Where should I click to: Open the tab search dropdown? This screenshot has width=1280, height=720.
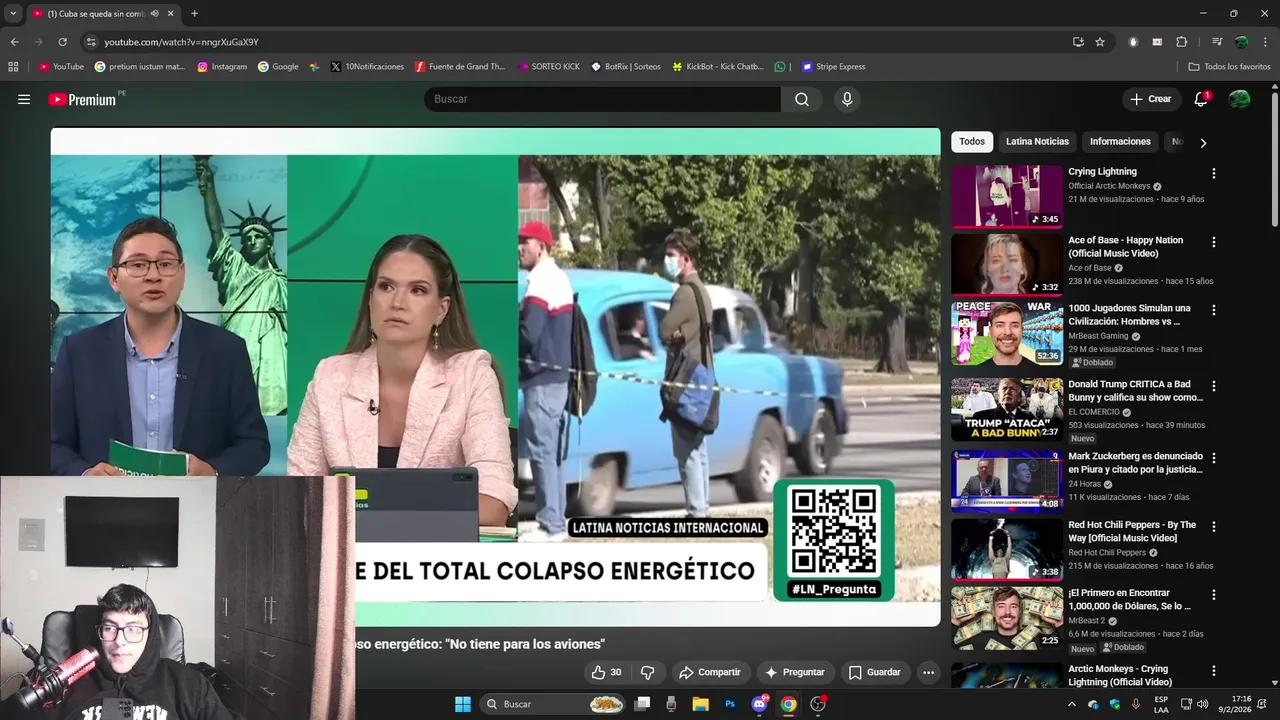[x=12, y=14]
